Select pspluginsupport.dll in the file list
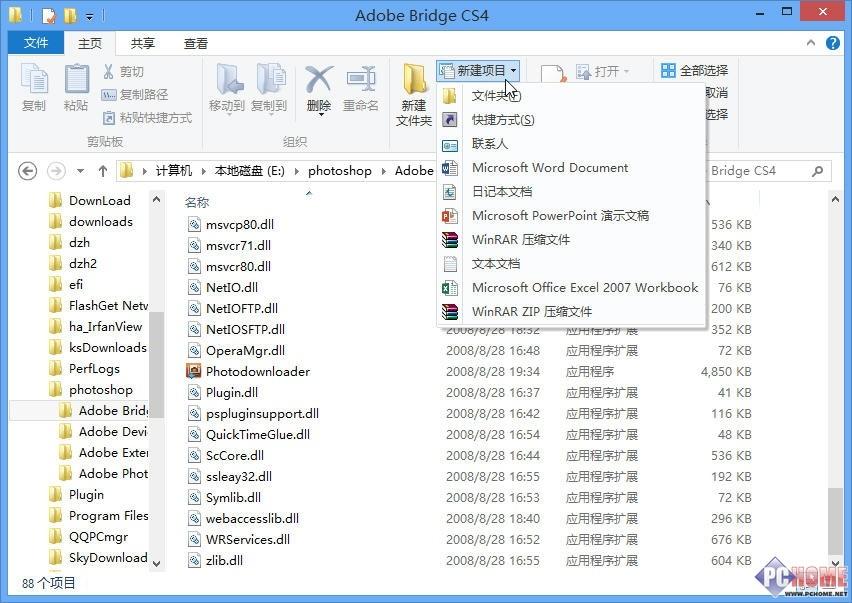Viewport: 852px width, 603px height. (254, 413)
